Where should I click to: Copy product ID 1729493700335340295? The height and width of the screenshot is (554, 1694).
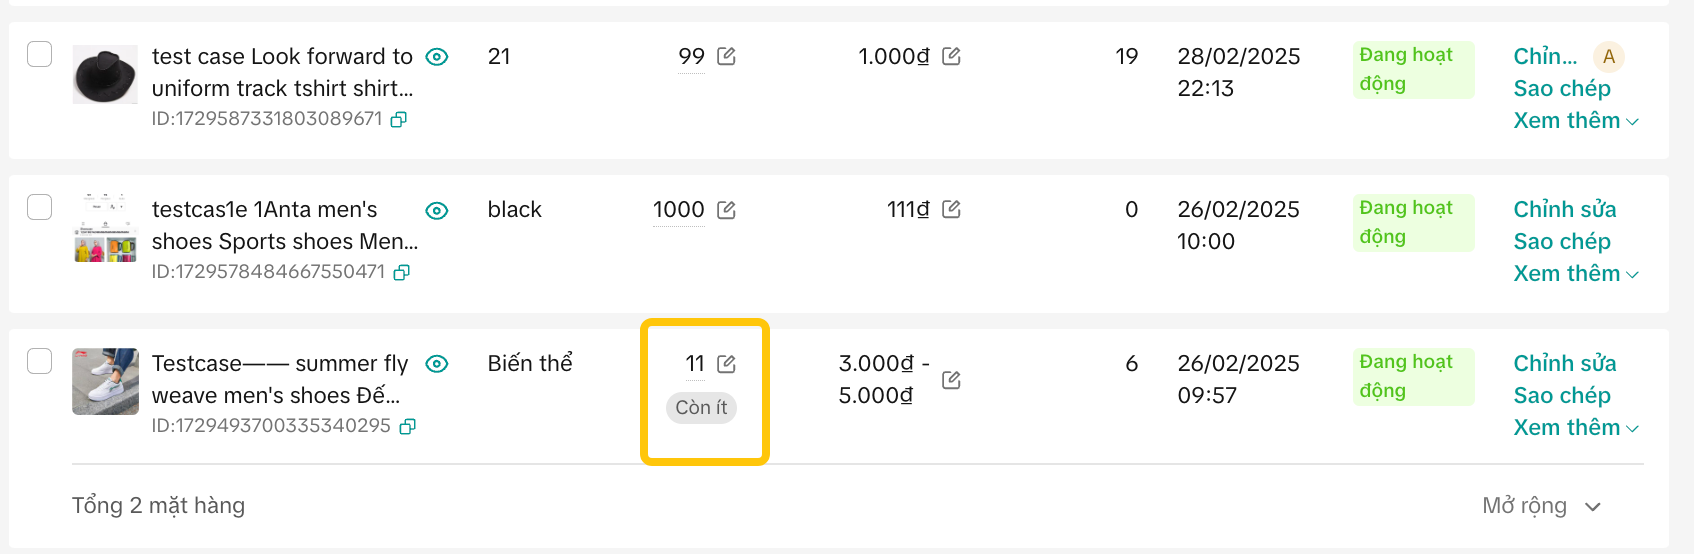click(407, 426)
